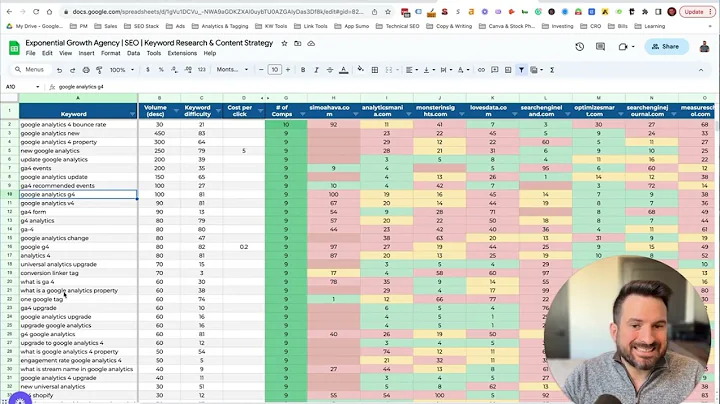Increase font size with plus button
The height and width of the screenshot is (404, 720).
coord(288,70)
